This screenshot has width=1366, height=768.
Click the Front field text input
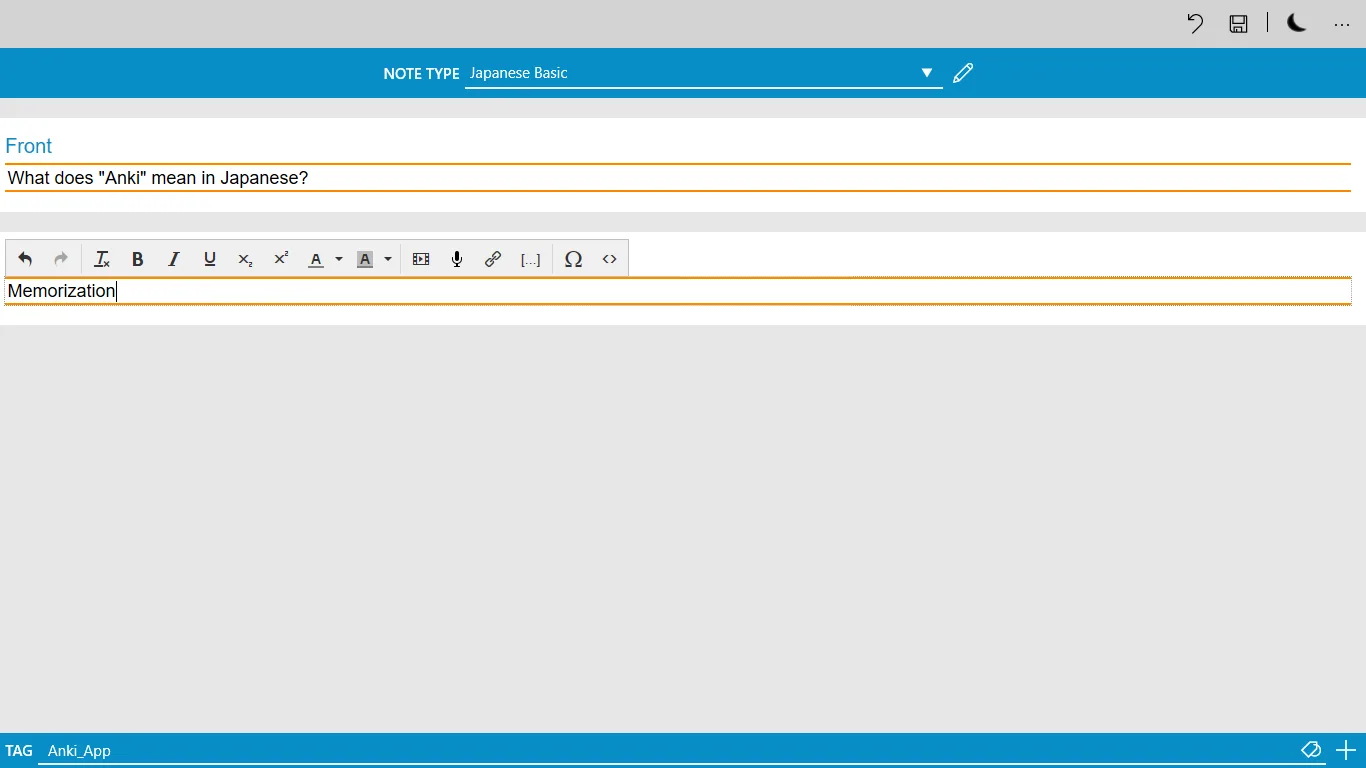click(x=678, y=178)
